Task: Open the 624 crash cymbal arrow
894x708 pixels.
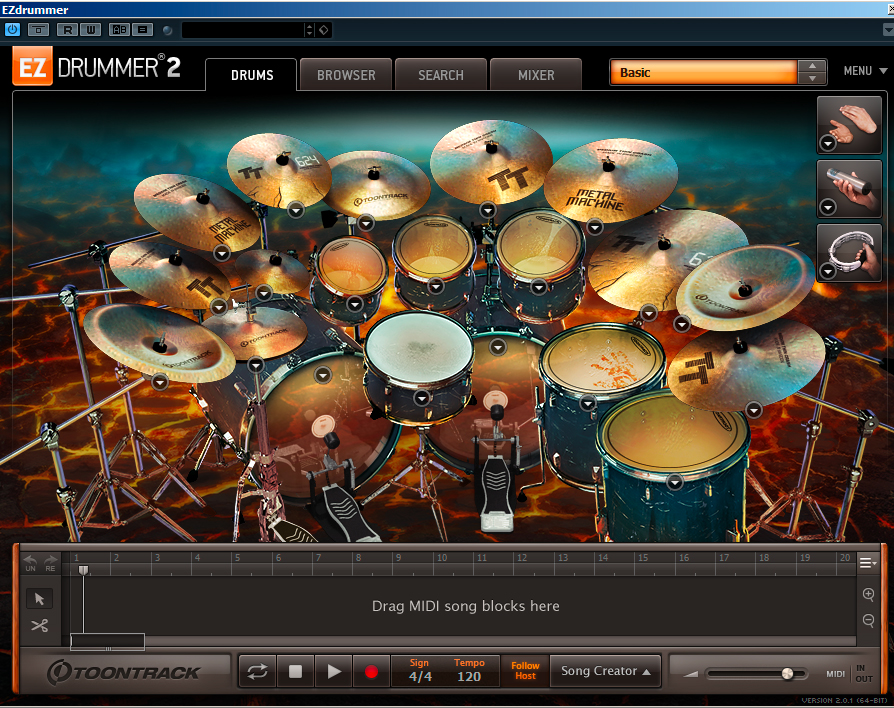Action: click(295, 210)
